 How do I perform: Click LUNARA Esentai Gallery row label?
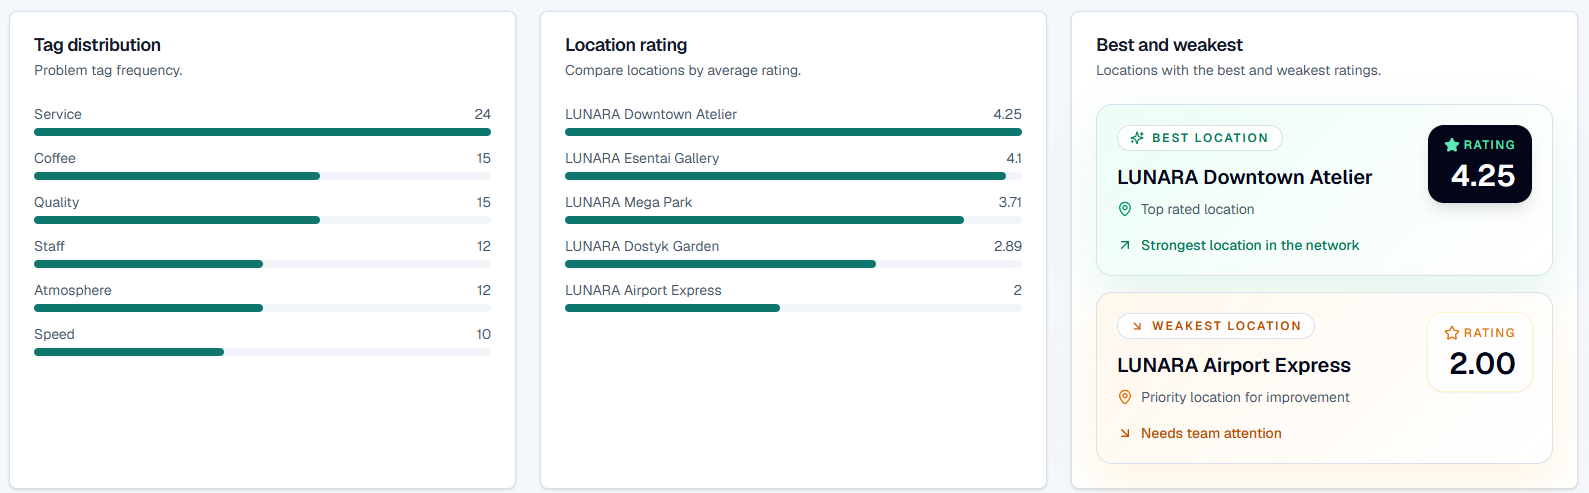pos(642,158)
